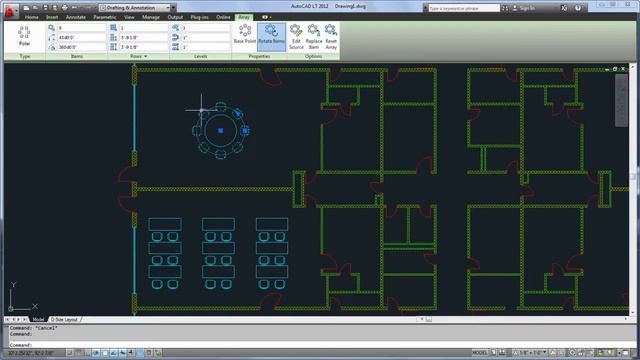Open the Plug-ins ribbon tab
640x360 pixels.
200,17
